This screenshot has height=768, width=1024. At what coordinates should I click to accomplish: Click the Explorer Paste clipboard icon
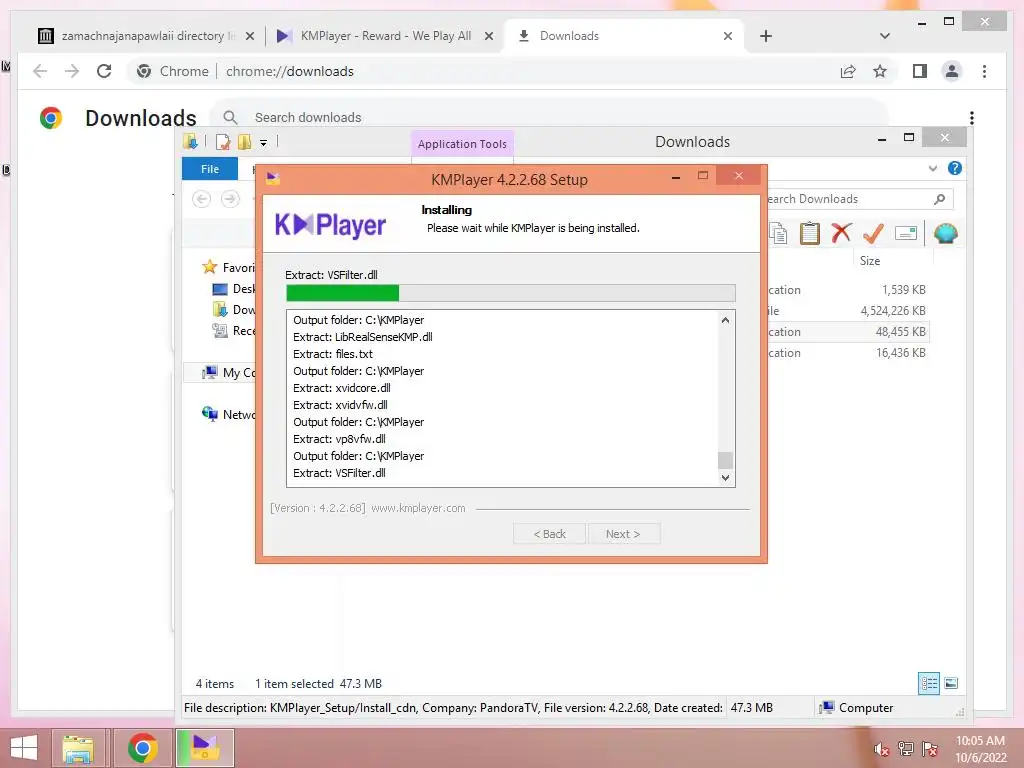coord(810,233)
